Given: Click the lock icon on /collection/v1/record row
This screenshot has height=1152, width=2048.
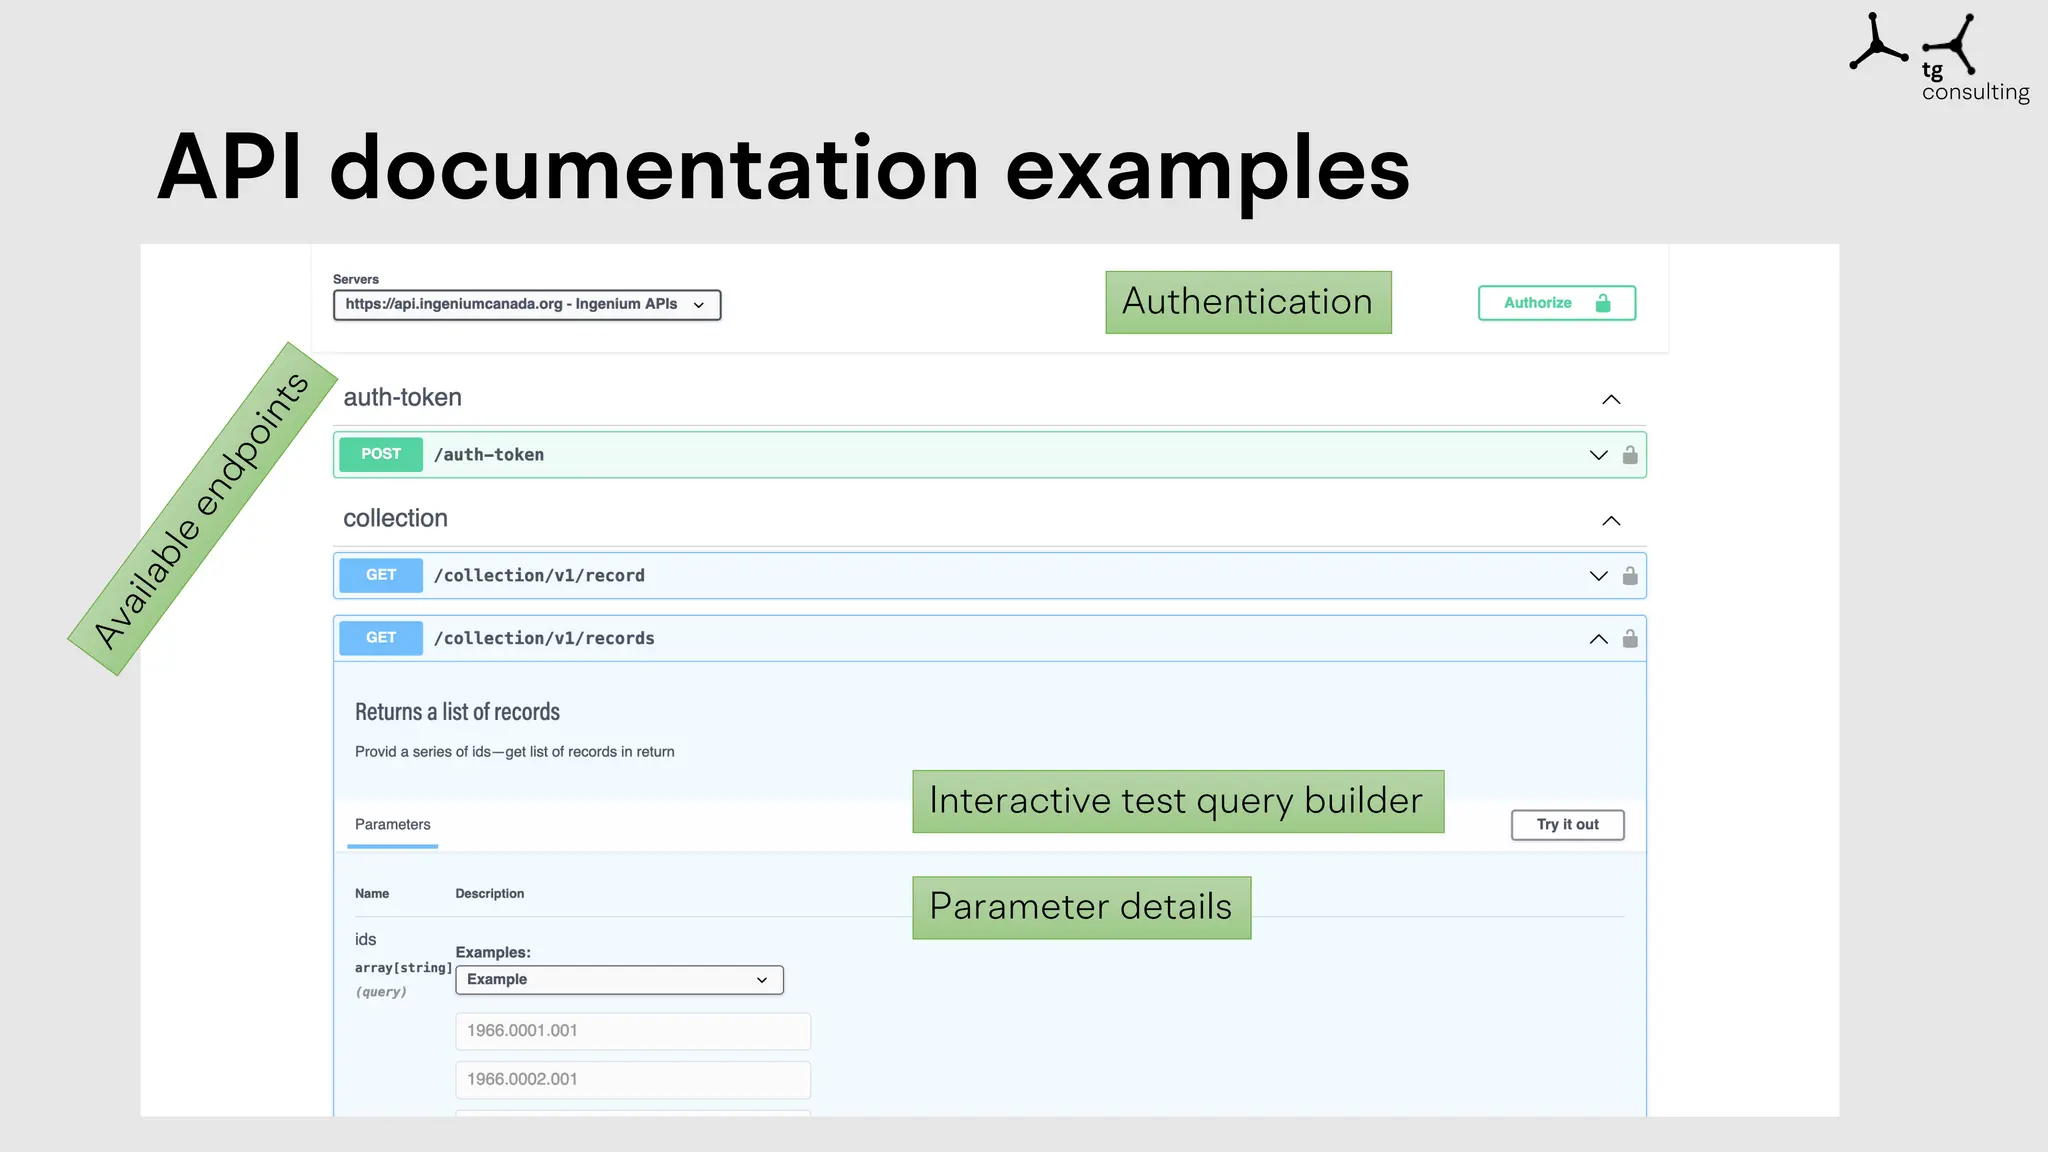Looking at the screenshot, I should pyautogui.click(x=1630, y=576).
